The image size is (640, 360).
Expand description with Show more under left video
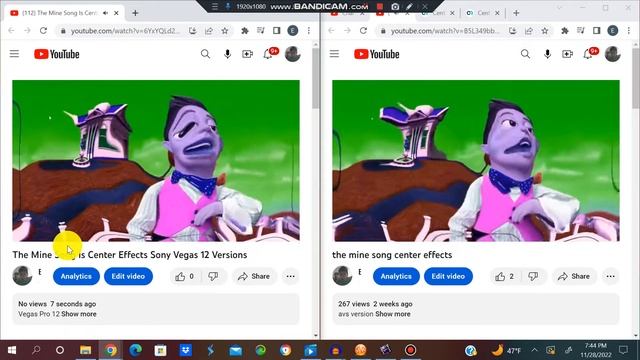tap(79, 314)
